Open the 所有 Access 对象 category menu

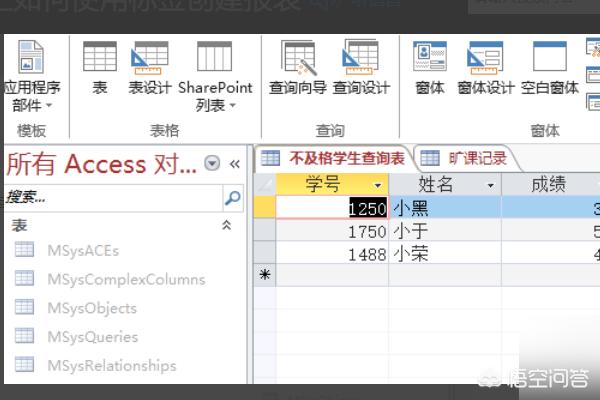point(212,164)
